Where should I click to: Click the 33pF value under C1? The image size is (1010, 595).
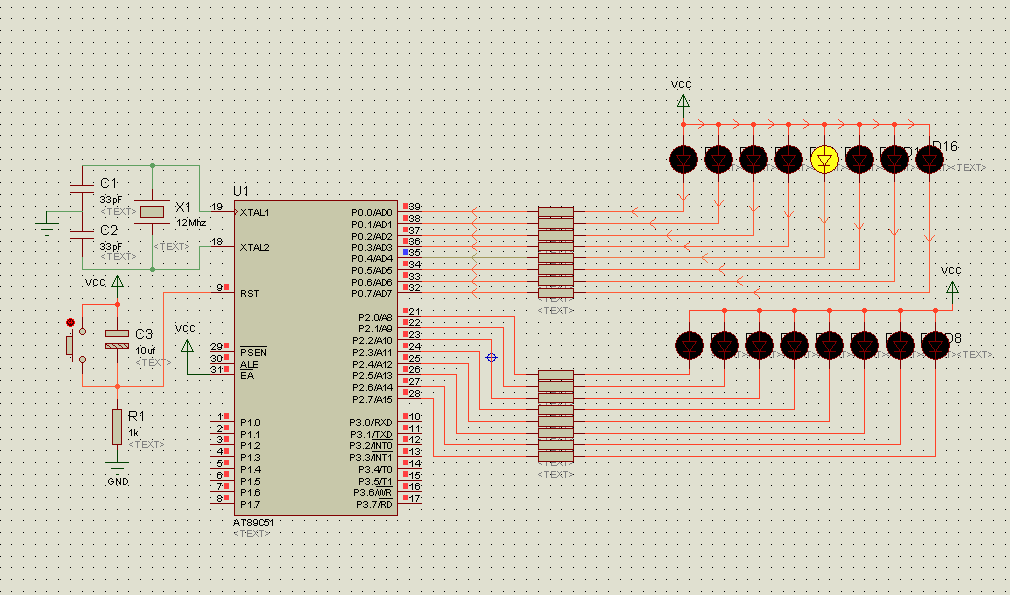111,200
